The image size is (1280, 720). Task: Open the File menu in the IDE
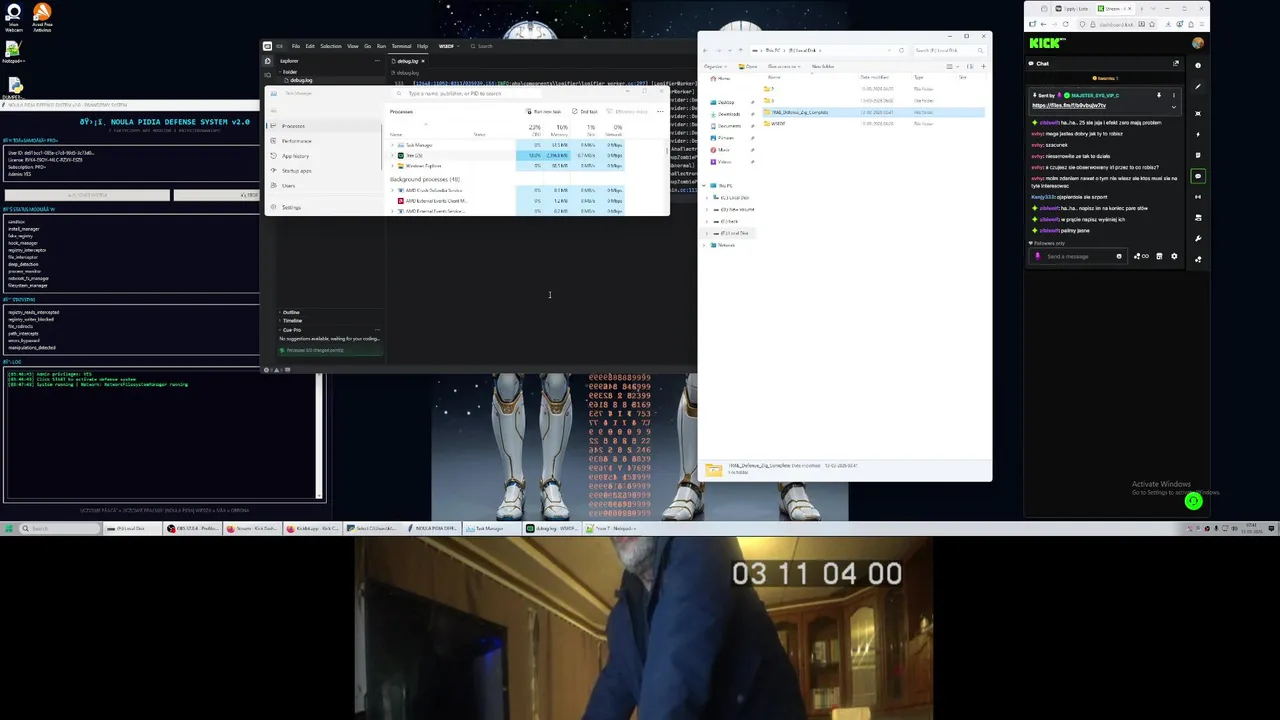[295, 46]
